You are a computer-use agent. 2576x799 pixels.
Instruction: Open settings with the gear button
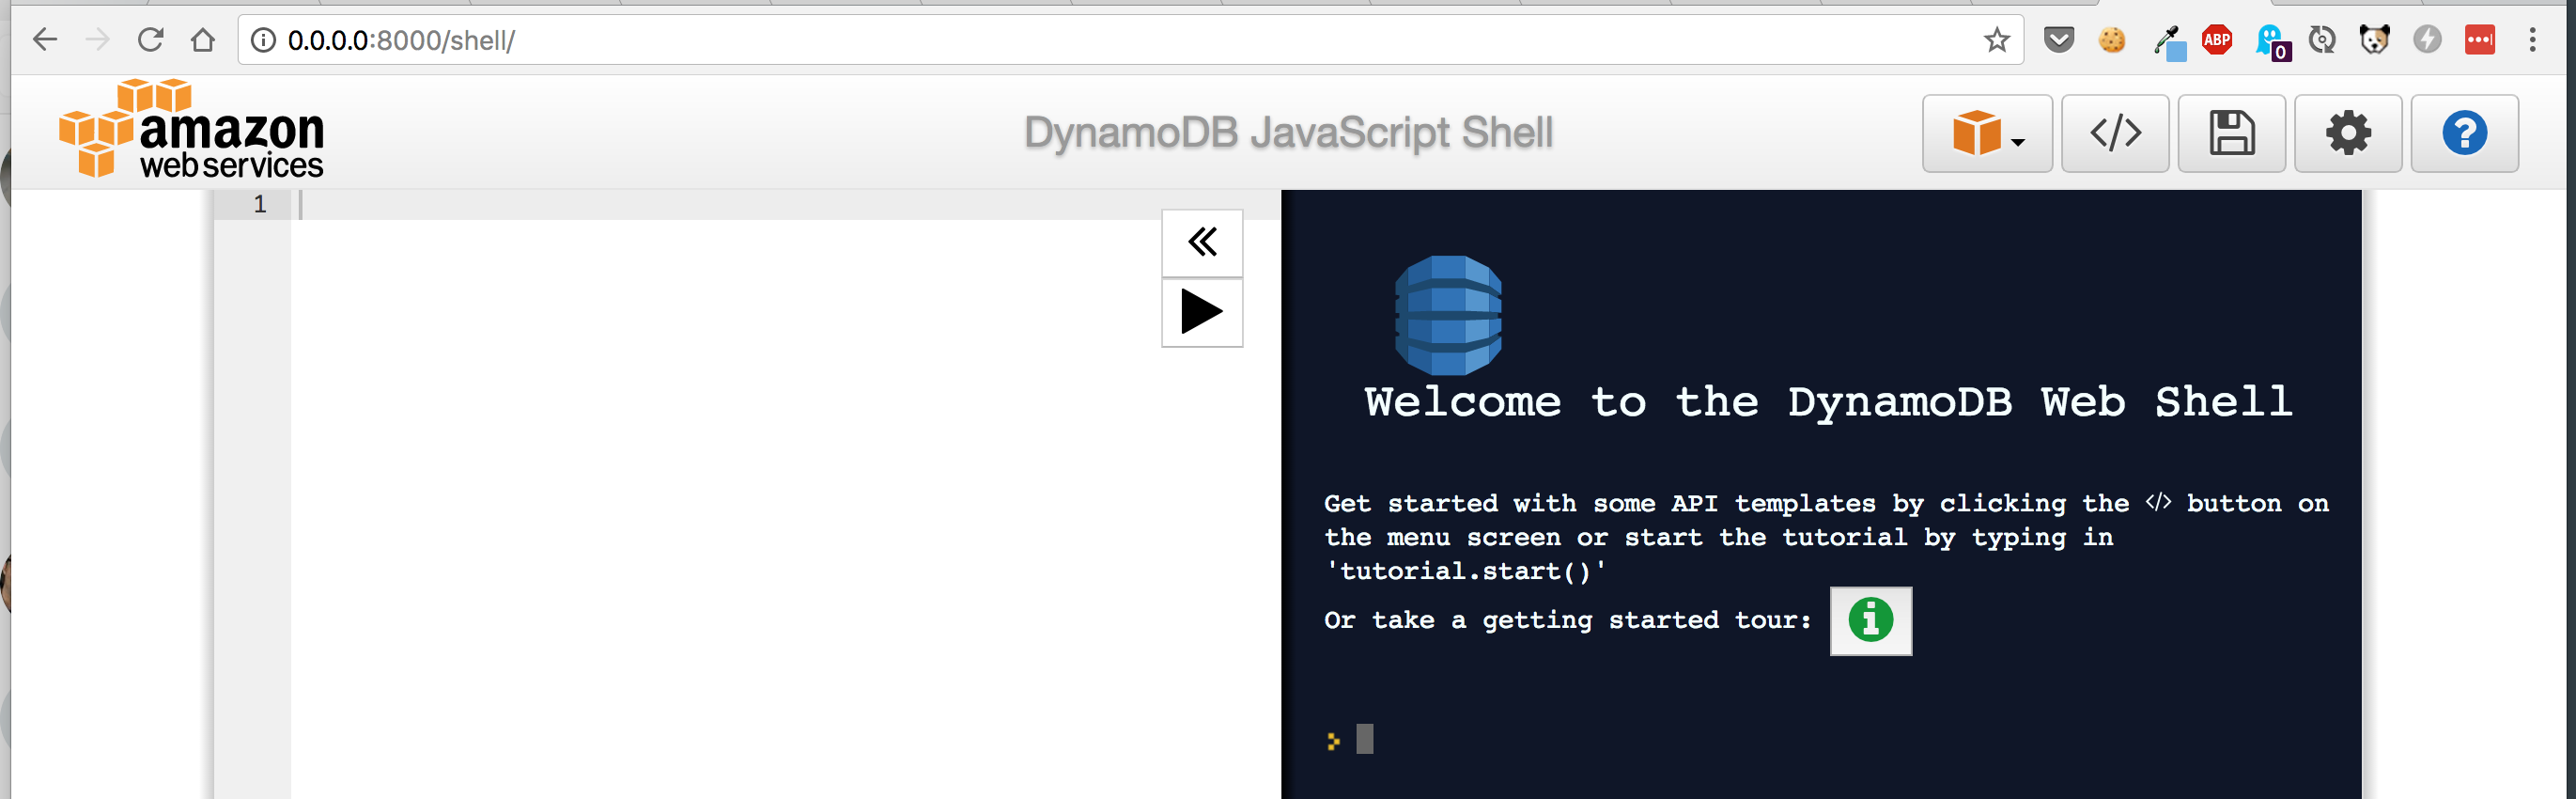point(2348,133)
